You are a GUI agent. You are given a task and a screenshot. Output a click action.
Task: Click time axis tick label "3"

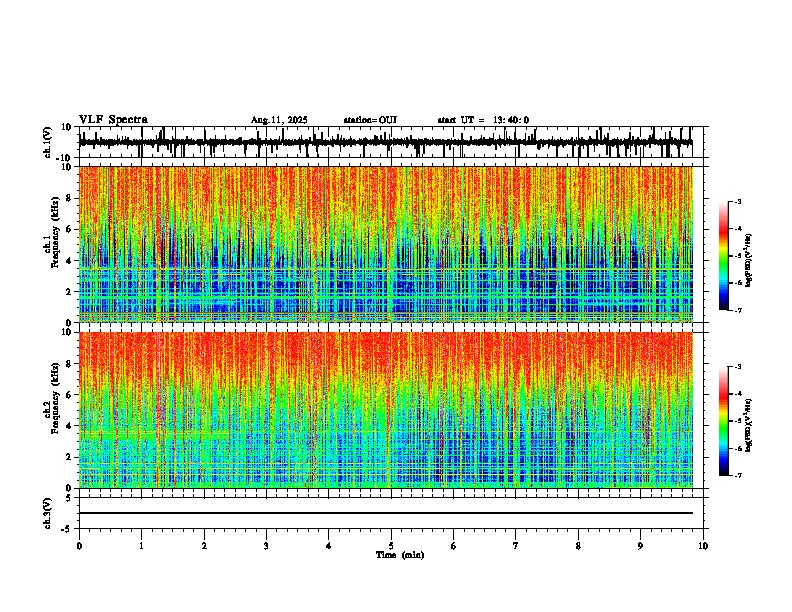266,546
